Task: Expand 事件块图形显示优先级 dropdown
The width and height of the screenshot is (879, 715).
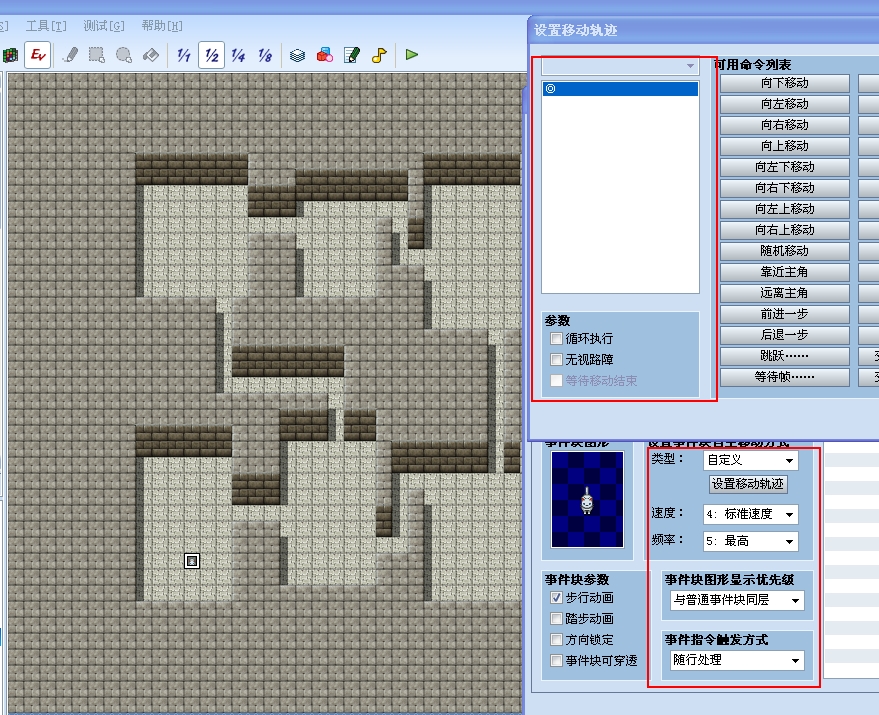Action: (737, 600)
